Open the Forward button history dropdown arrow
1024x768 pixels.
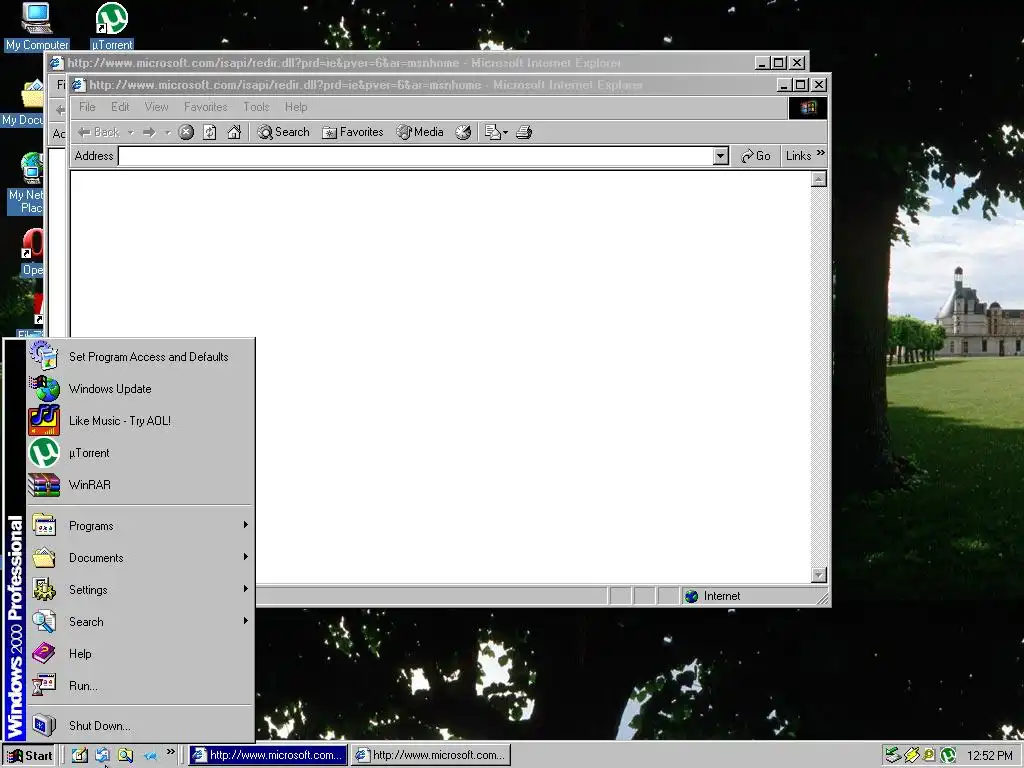168,133
